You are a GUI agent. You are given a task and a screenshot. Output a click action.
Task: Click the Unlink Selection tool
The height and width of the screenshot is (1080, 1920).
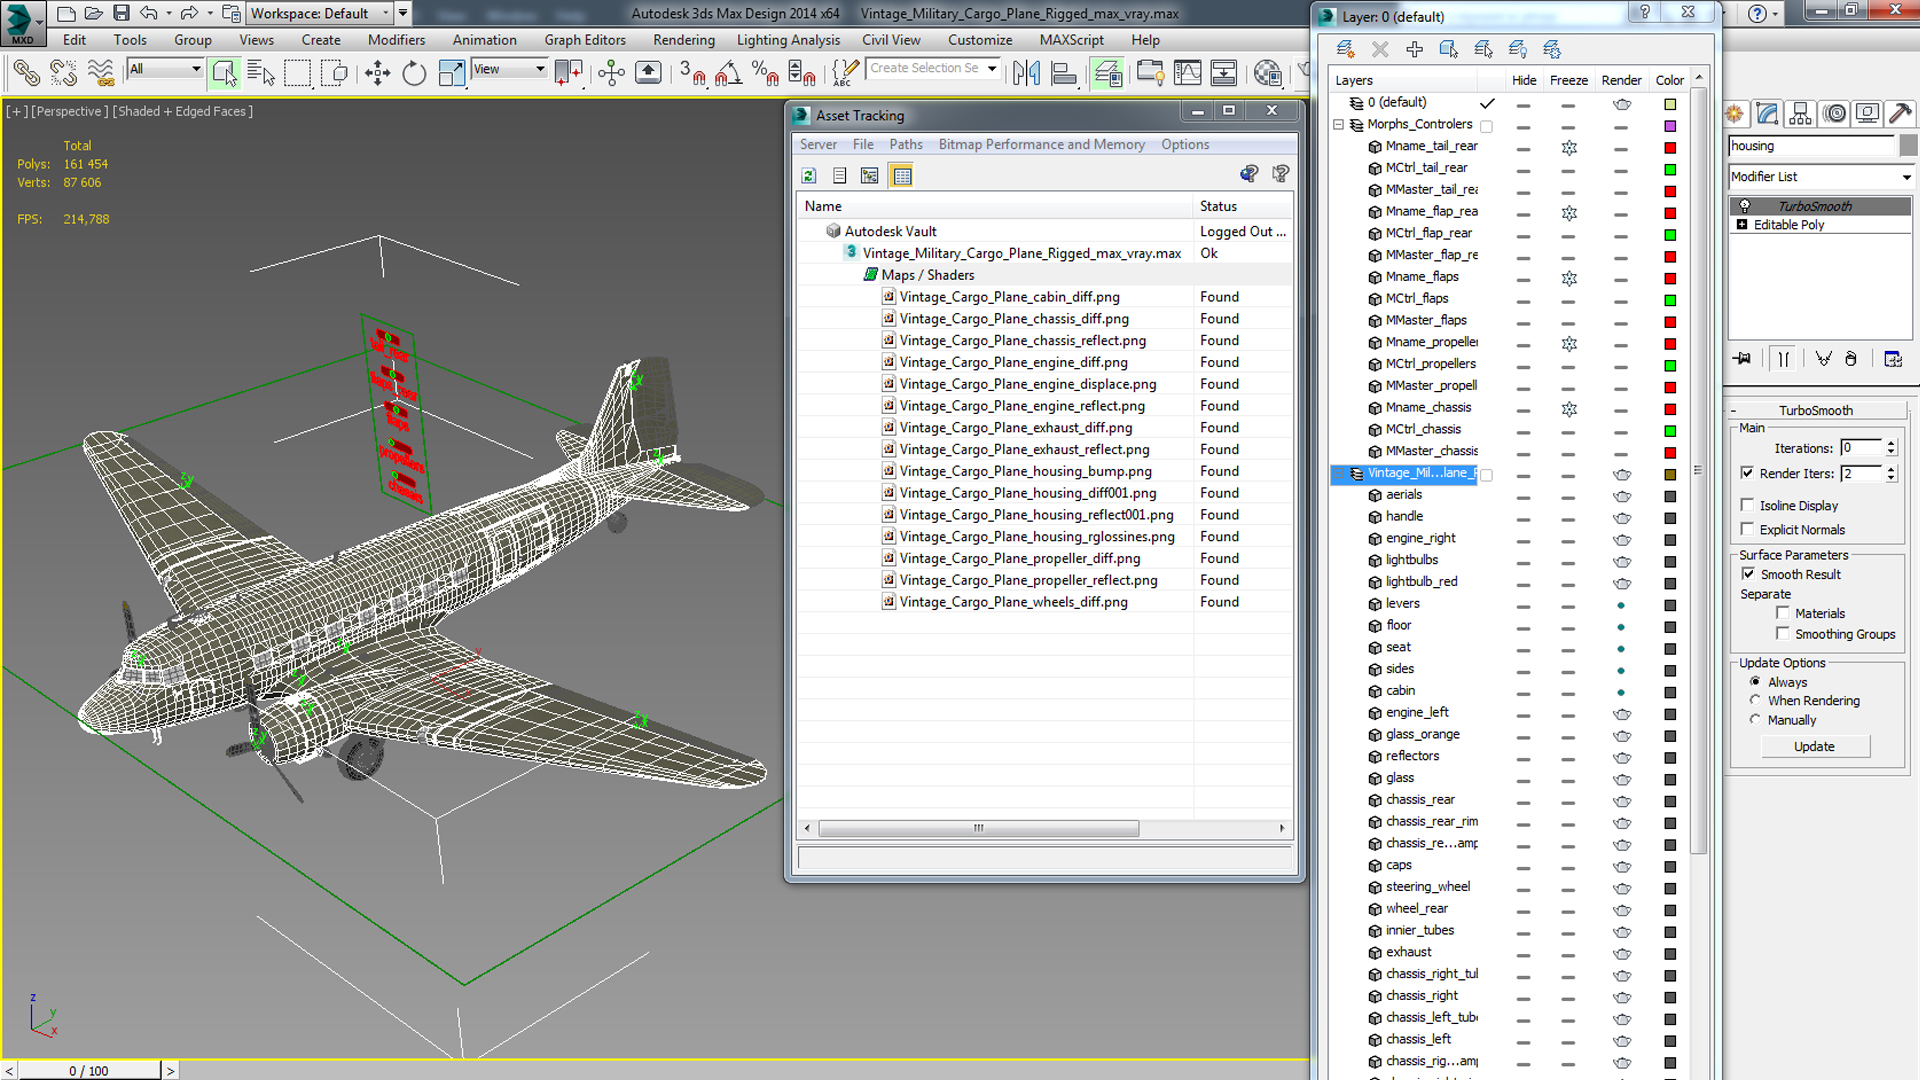[63, 73]
